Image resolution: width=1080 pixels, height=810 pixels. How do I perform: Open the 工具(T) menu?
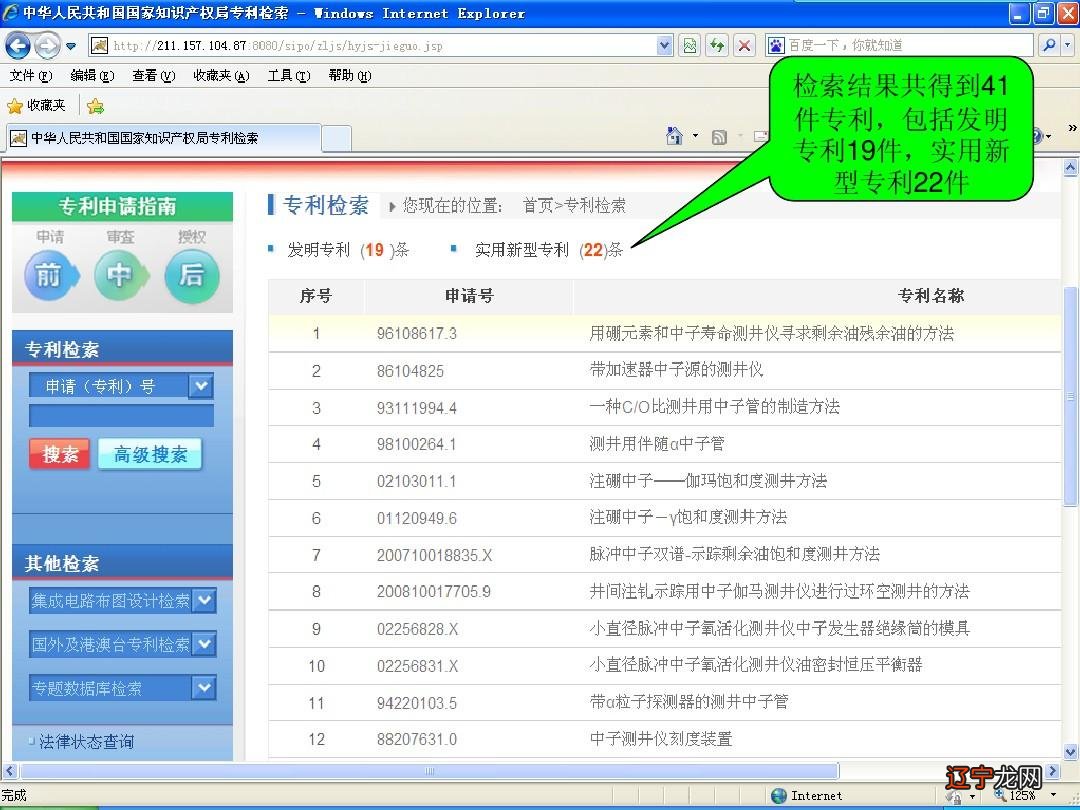288,74
